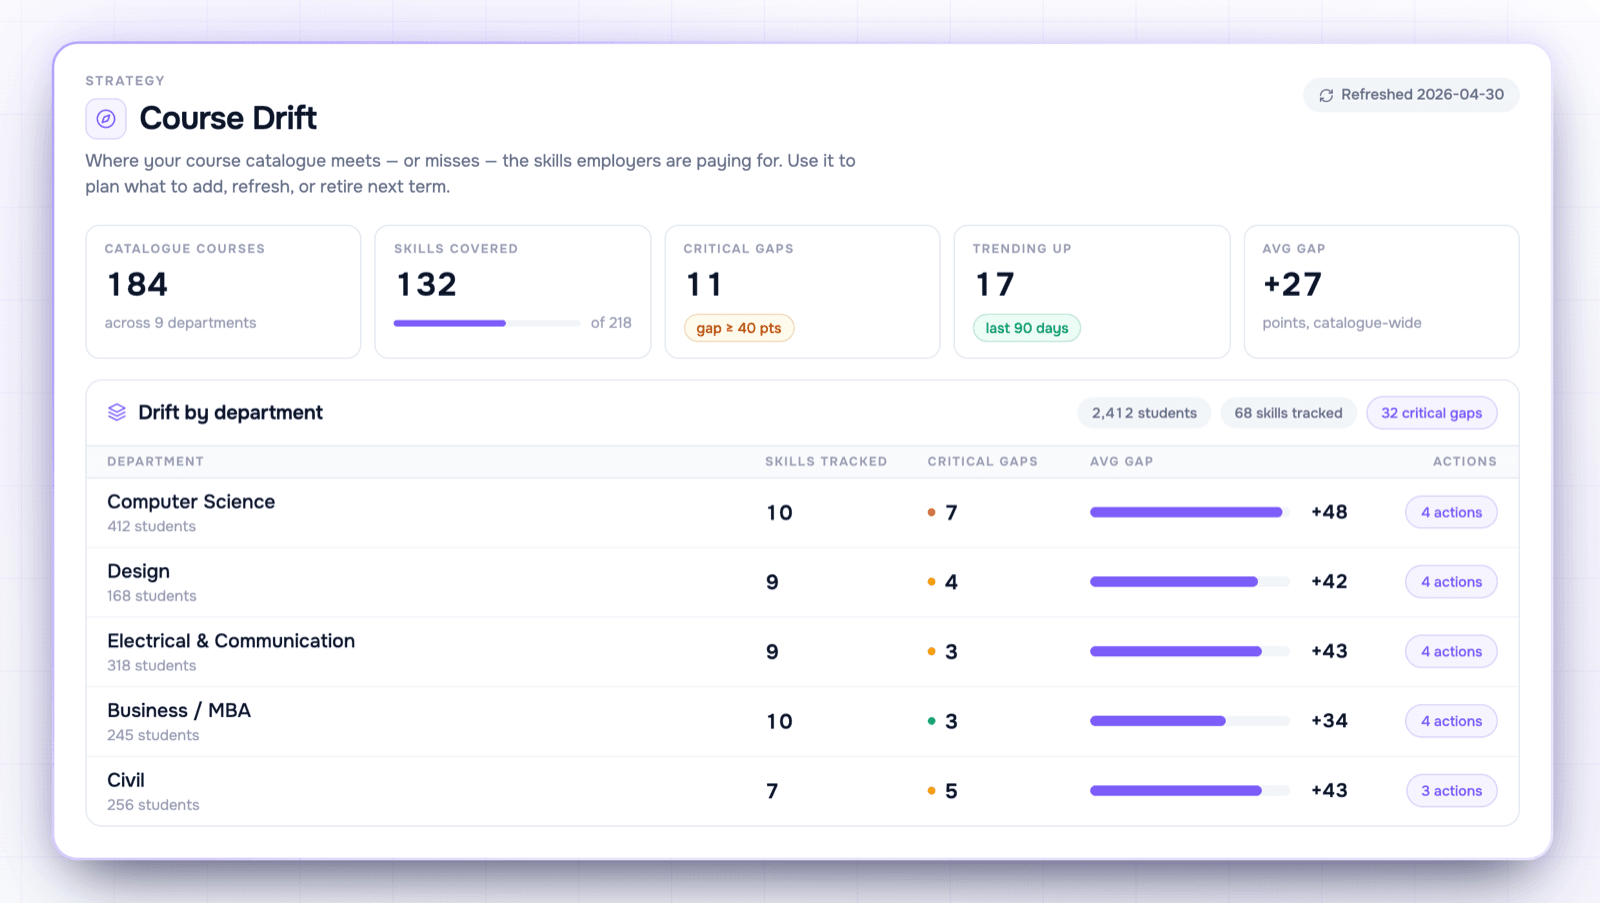
Task: Click the +34 avg gap value
Action: tap(1329, 721)
